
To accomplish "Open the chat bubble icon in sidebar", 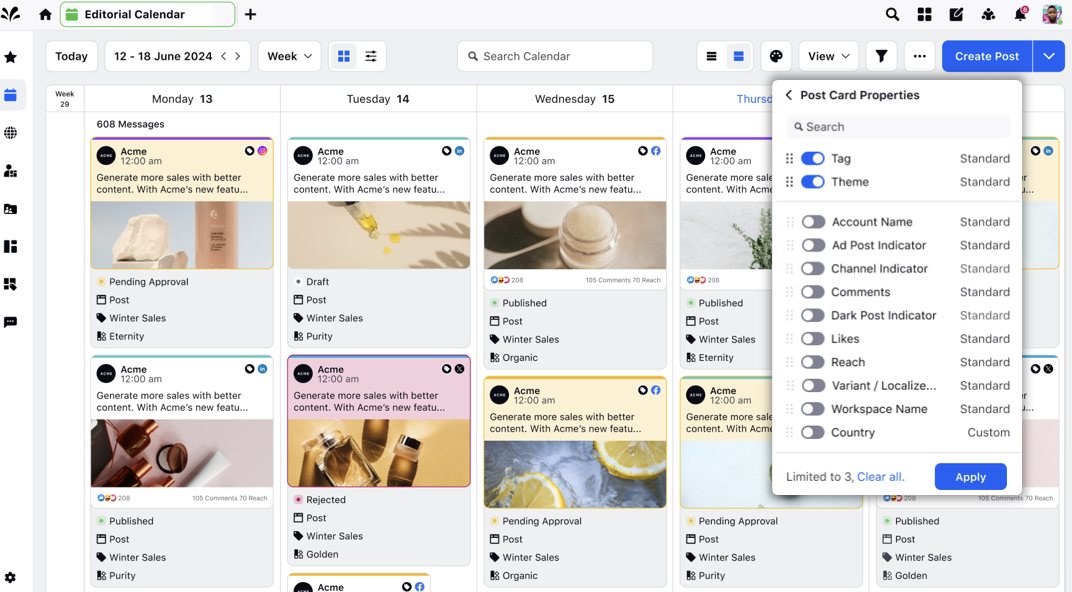I will coord(11,322).
